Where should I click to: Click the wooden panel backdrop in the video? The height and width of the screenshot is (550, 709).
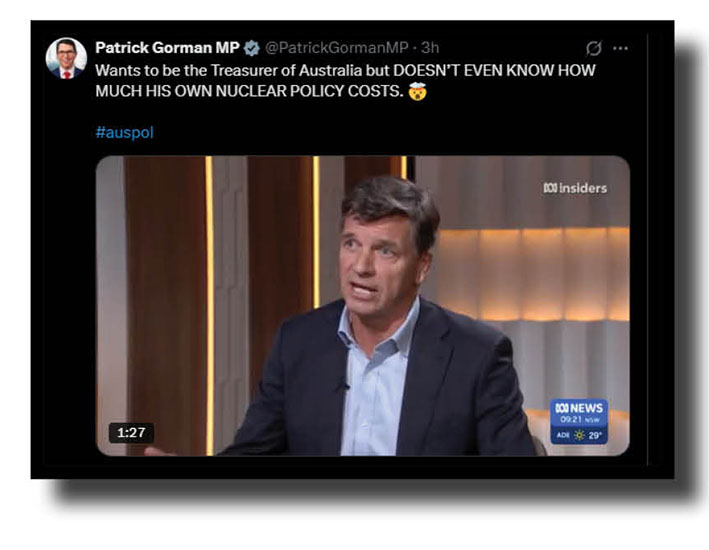(165, 306)
